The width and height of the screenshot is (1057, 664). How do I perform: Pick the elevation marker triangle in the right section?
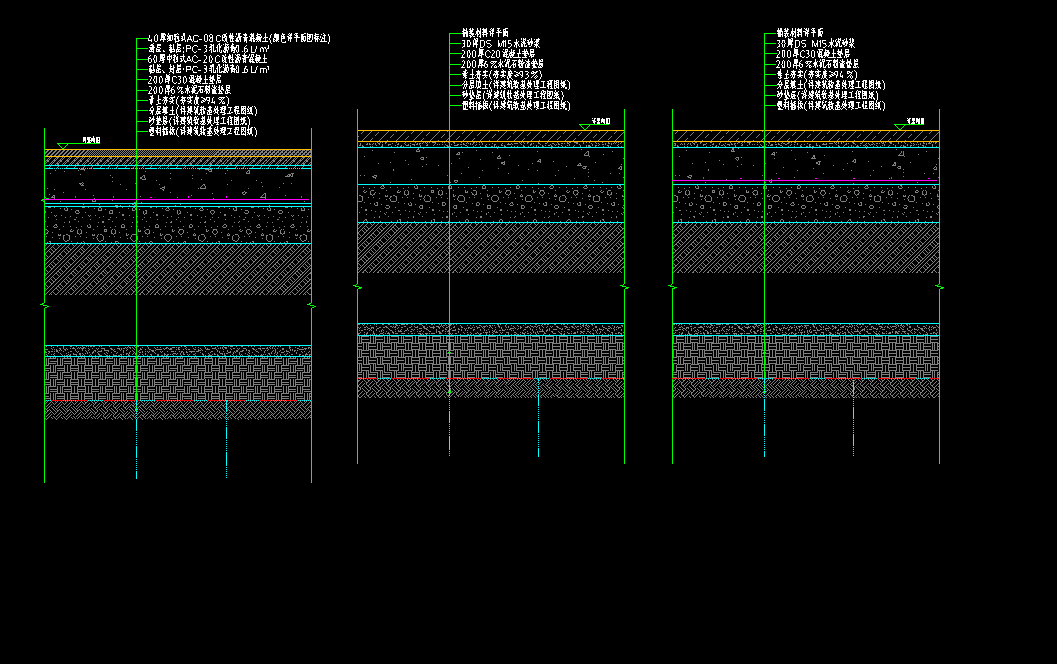point(901,127)
